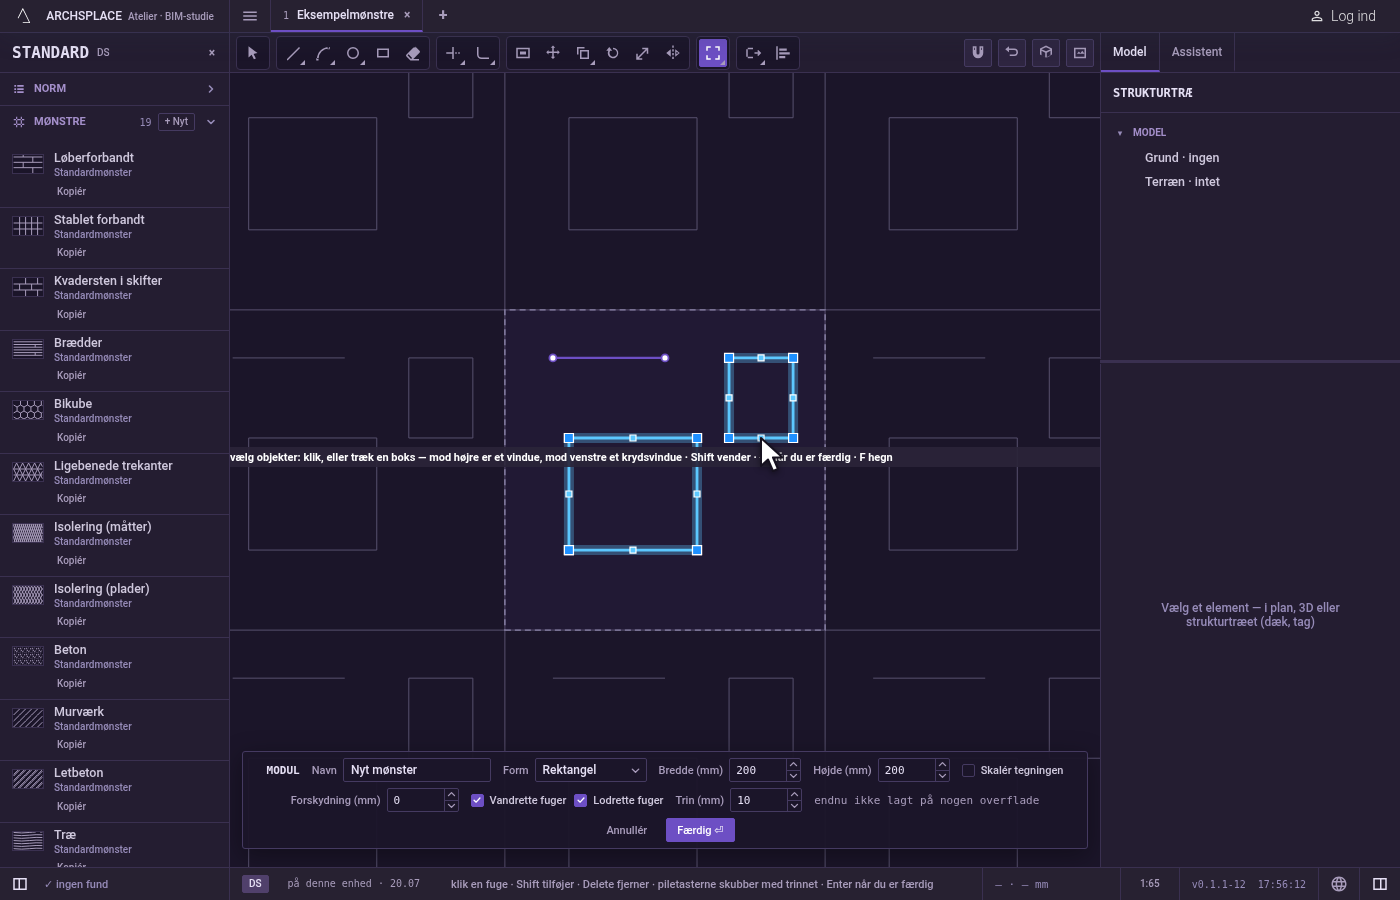Increase the Trin (mm) value
The image size is (1400, 900).
(794, 795)
